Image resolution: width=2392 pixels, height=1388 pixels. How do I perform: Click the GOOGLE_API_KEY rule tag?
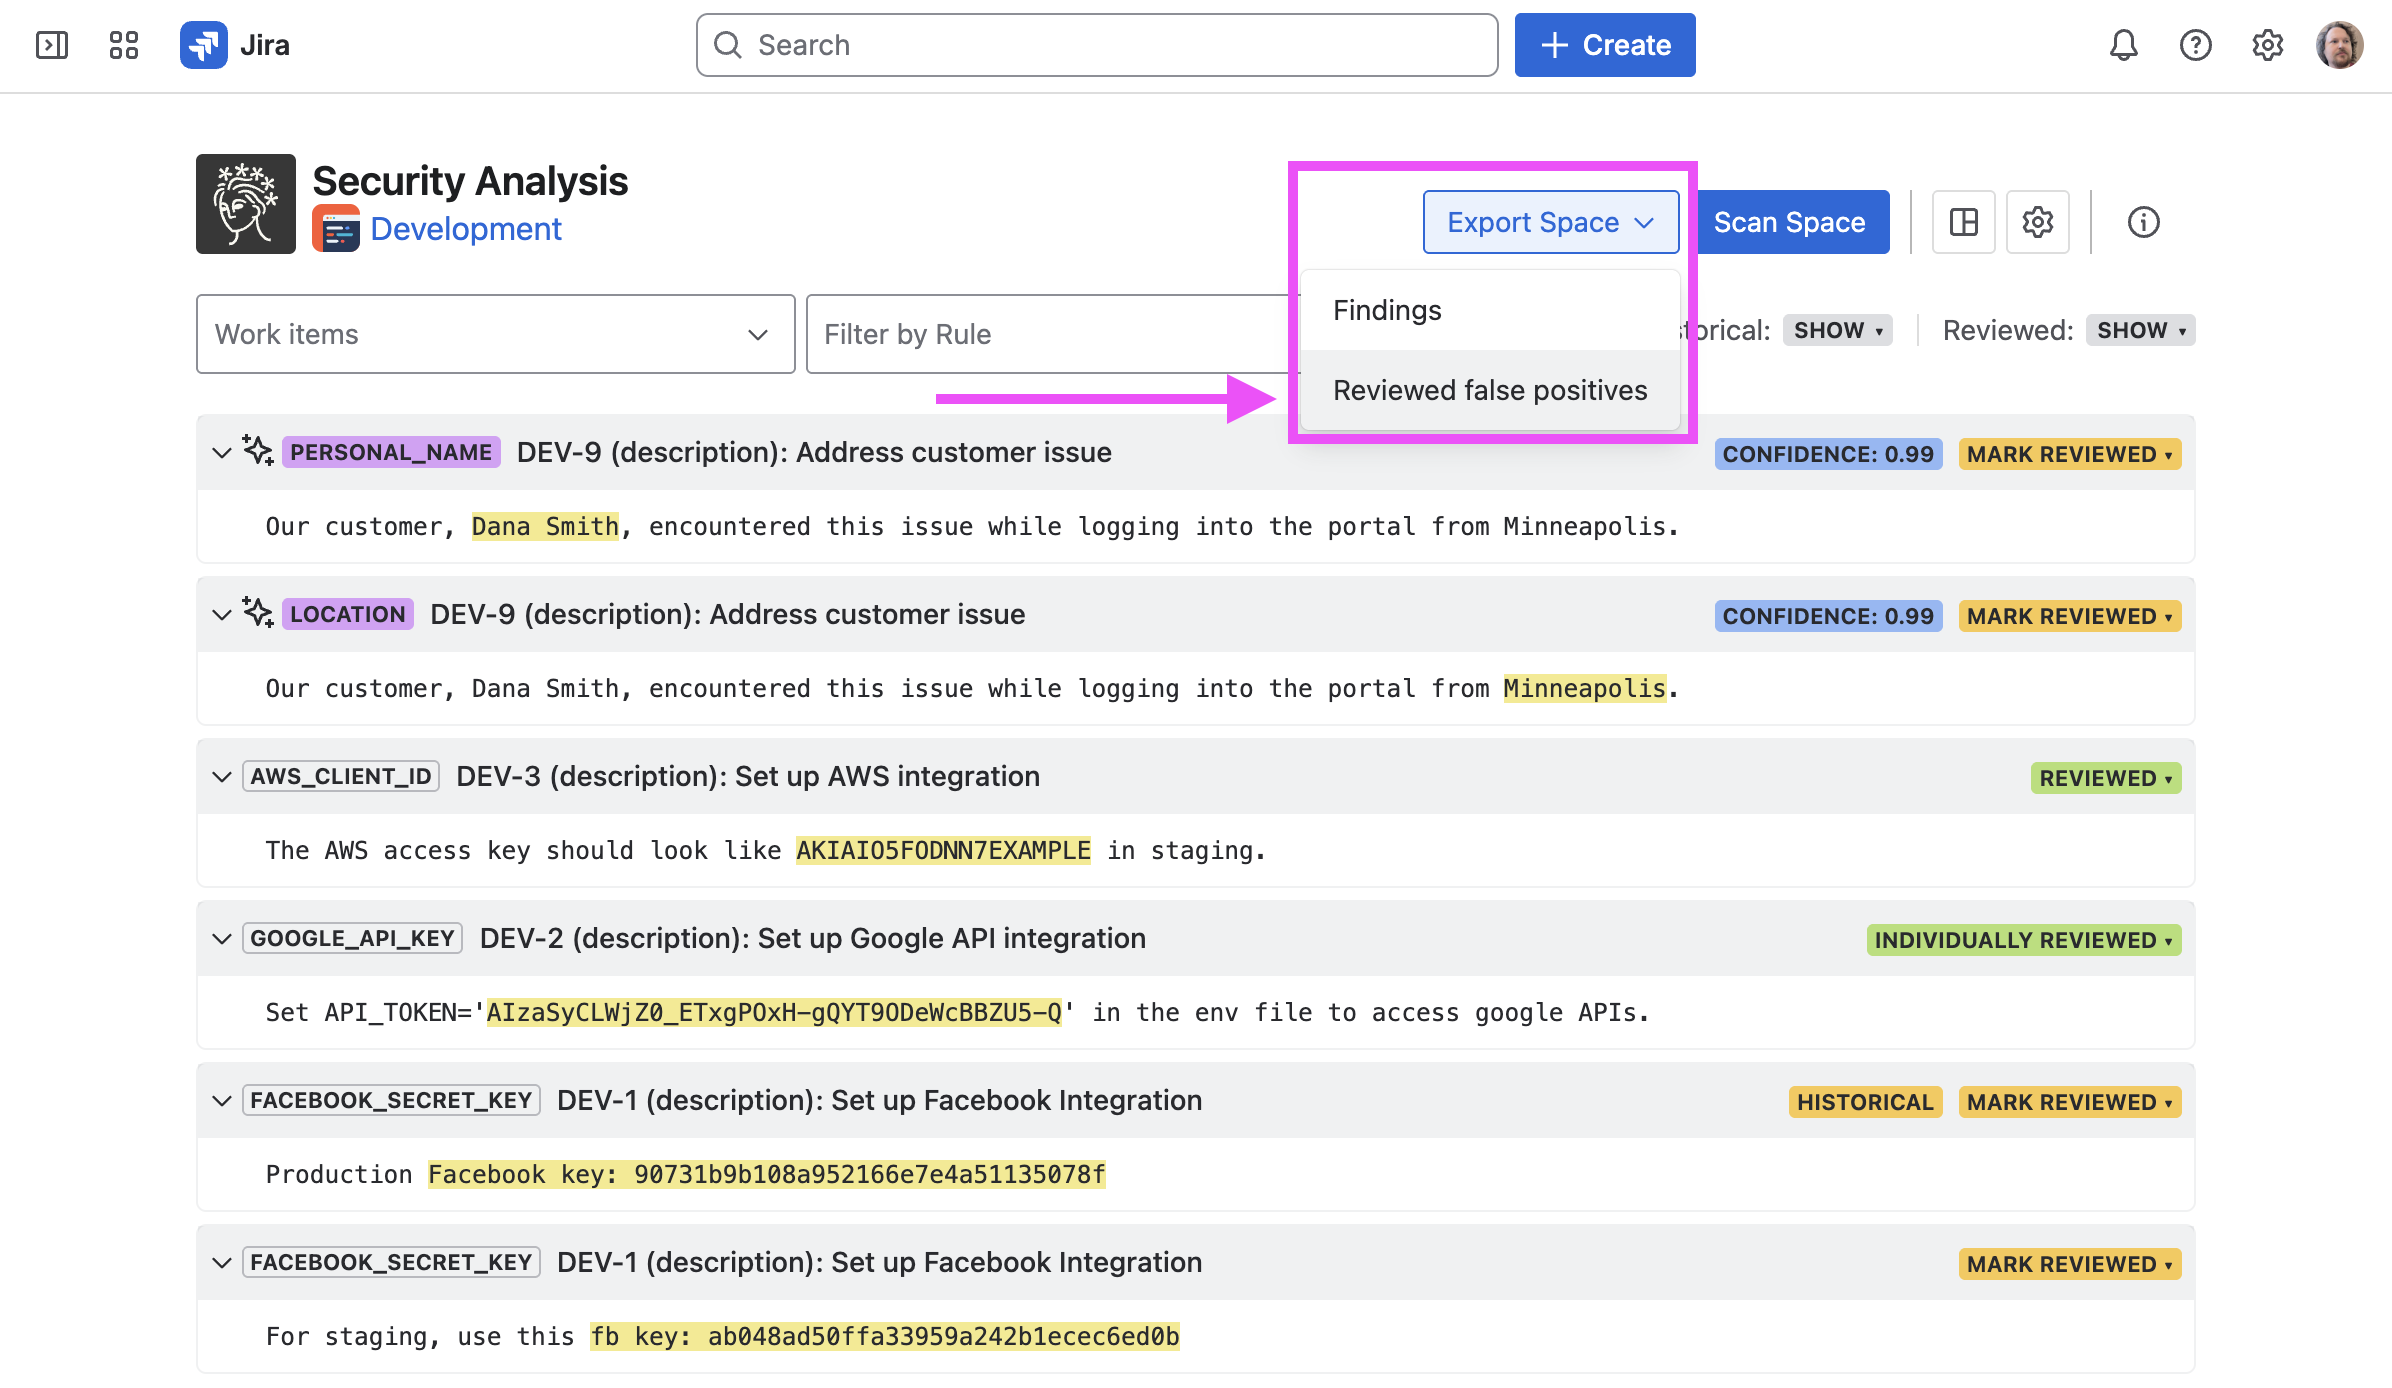[352, 938]
